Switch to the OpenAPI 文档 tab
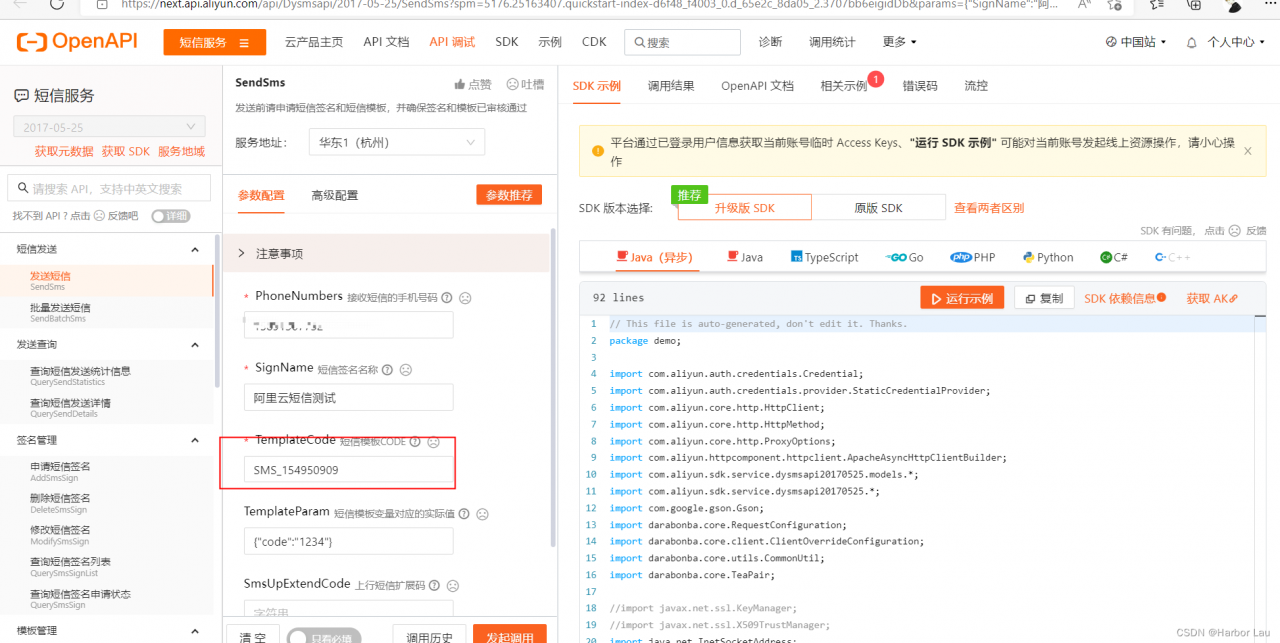This screenshot has height=643, width=1280. click(x=757, y=86)
